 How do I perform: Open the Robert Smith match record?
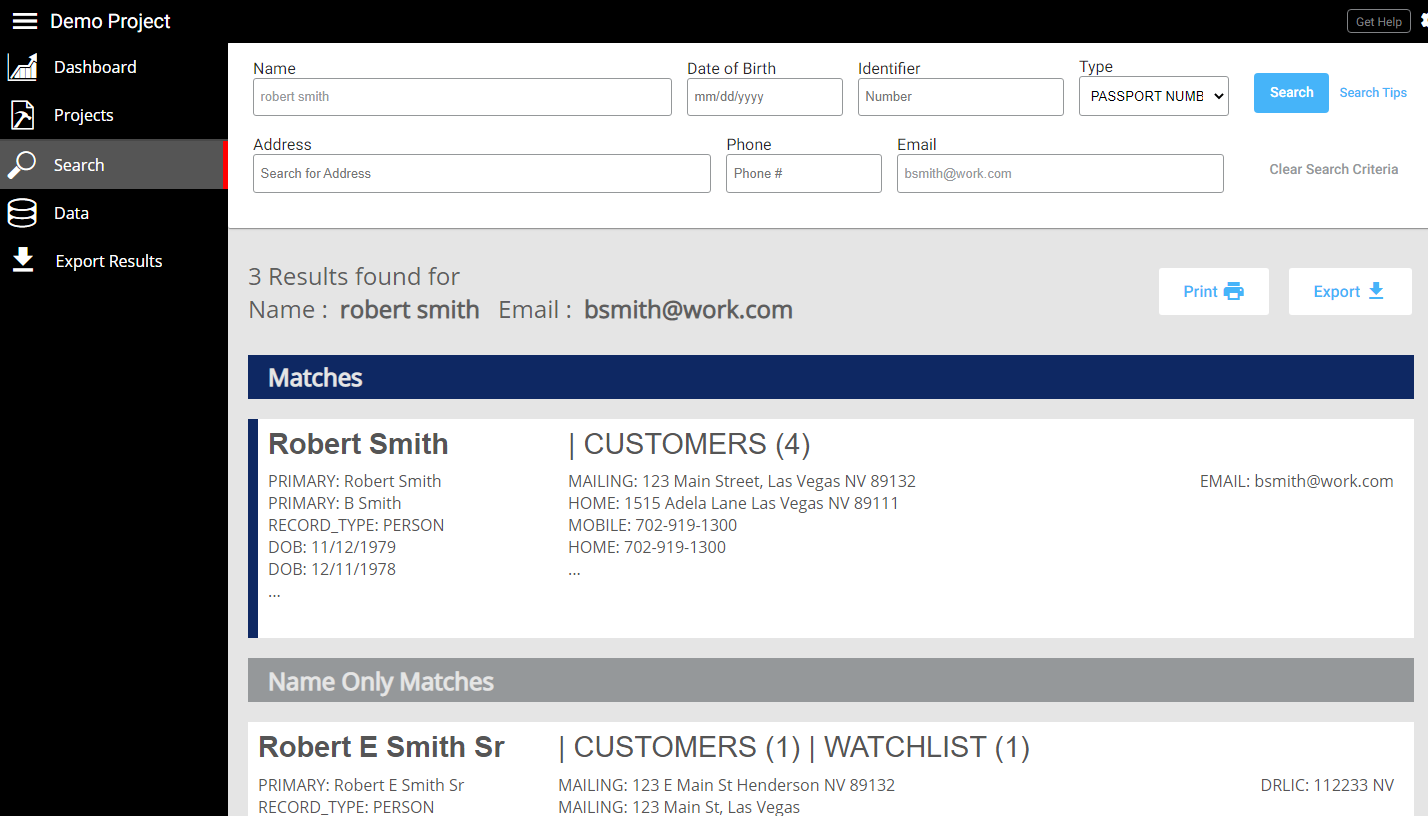[358, 444]
